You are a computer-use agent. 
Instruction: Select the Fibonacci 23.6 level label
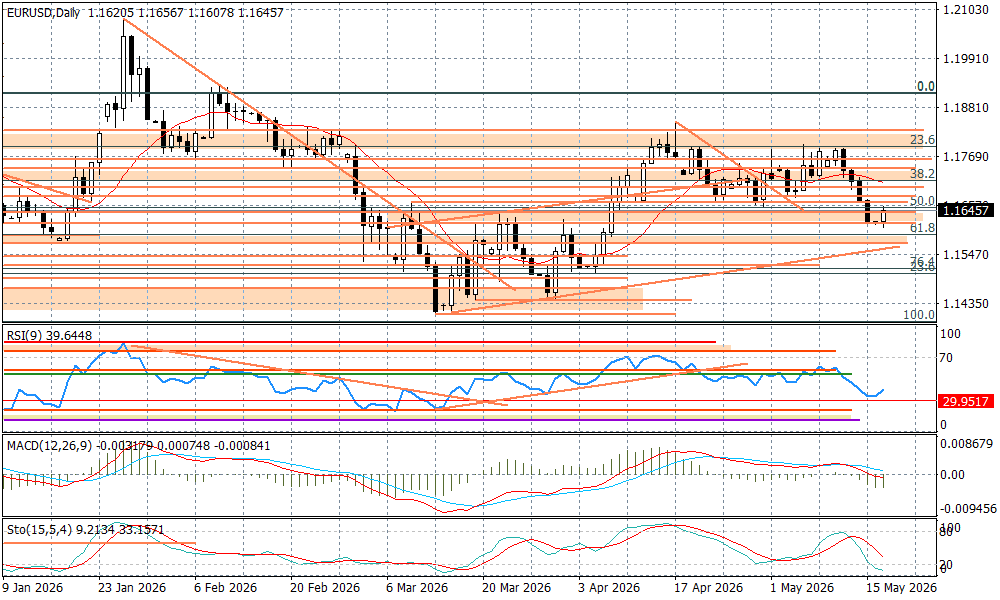(922, 140)
